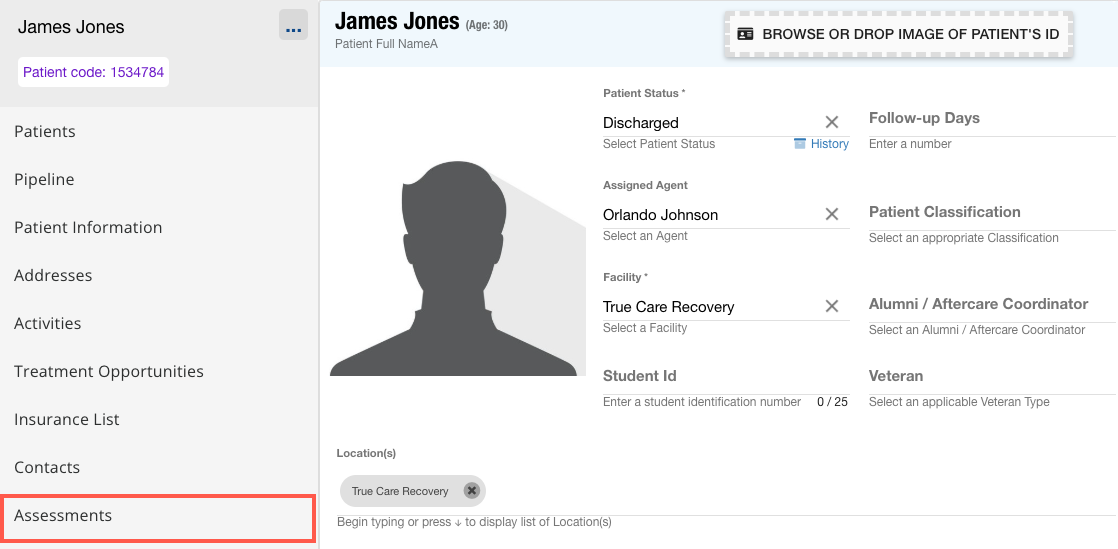Remove the True Care Recovery location chip
The height and width of the screenshot is (549, 1118).
coord(472,491)
